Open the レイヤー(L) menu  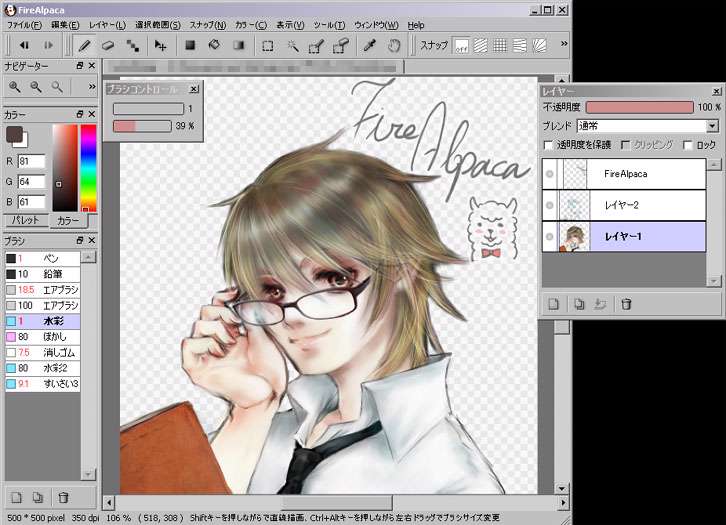(x=107, y=24)
